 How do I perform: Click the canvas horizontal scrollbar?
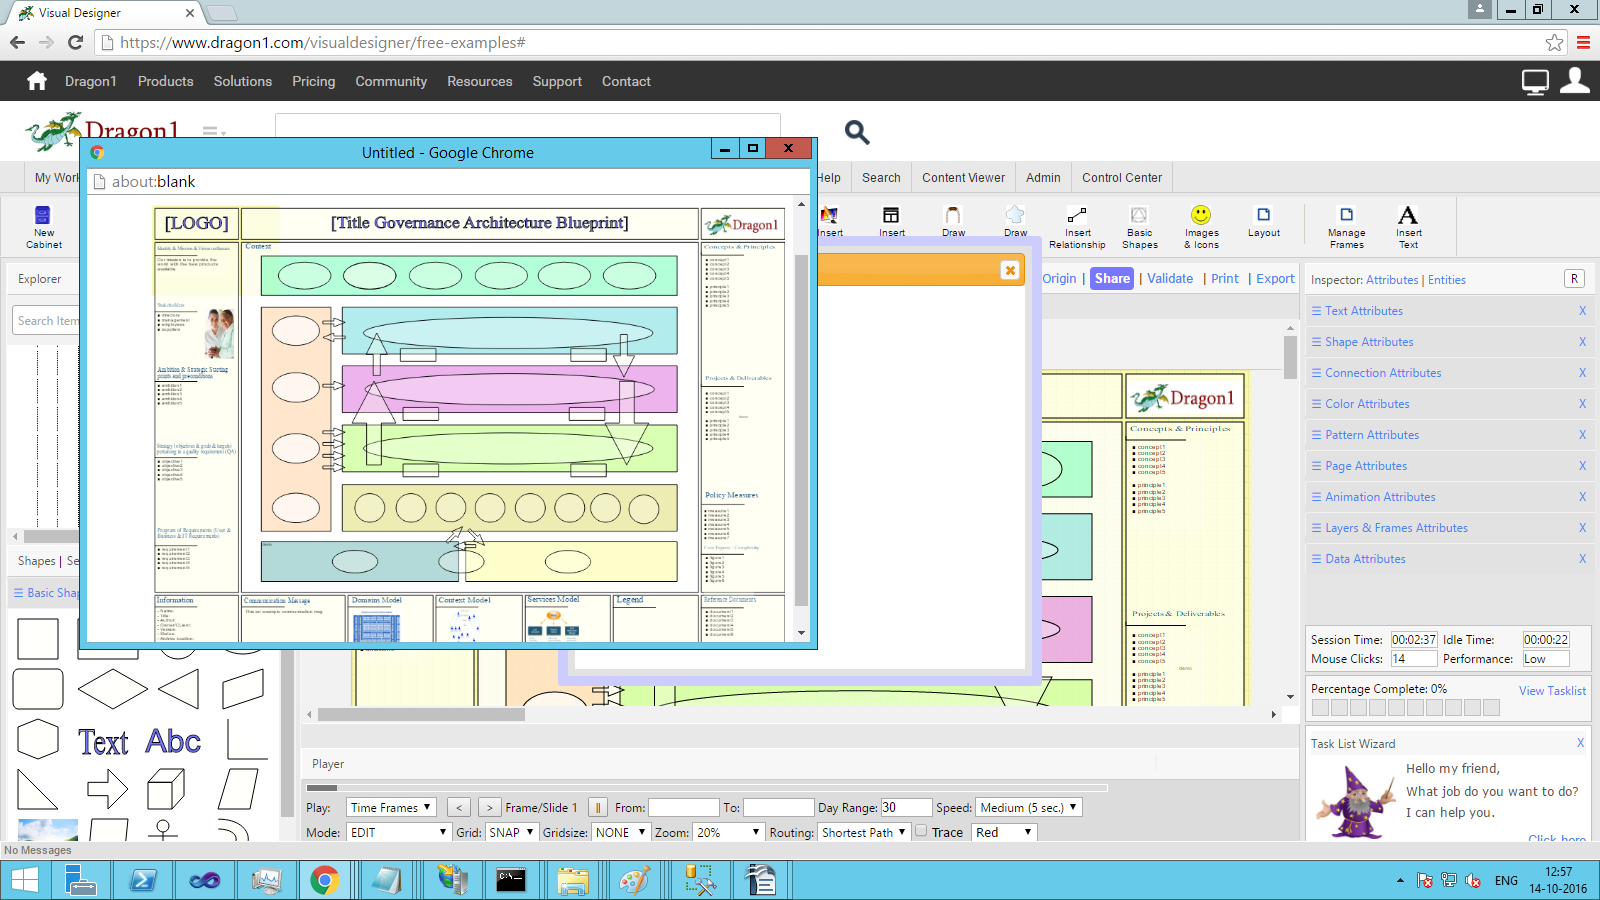421,714
